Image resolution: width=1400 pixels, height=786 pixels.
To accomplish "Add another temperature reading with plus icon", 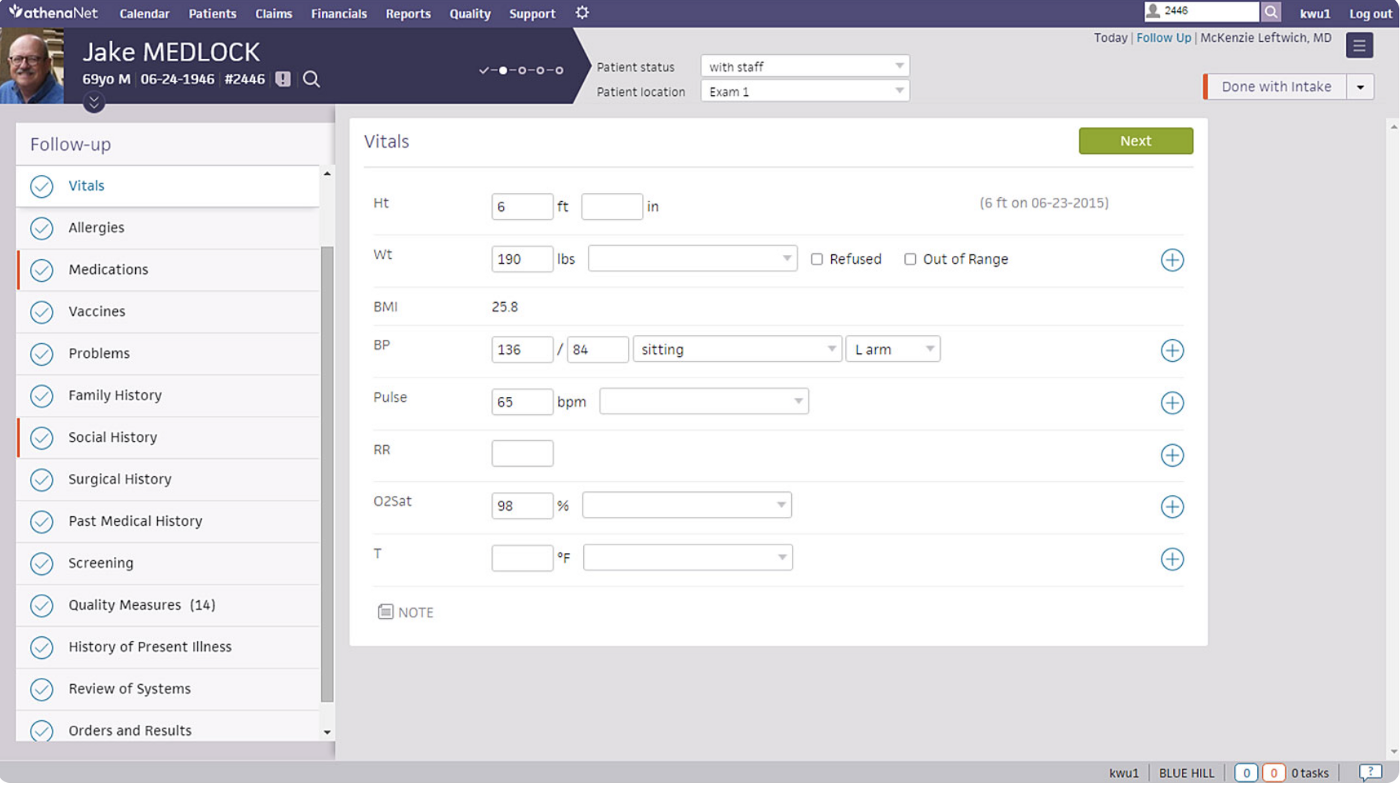I will click(1172, 559).
